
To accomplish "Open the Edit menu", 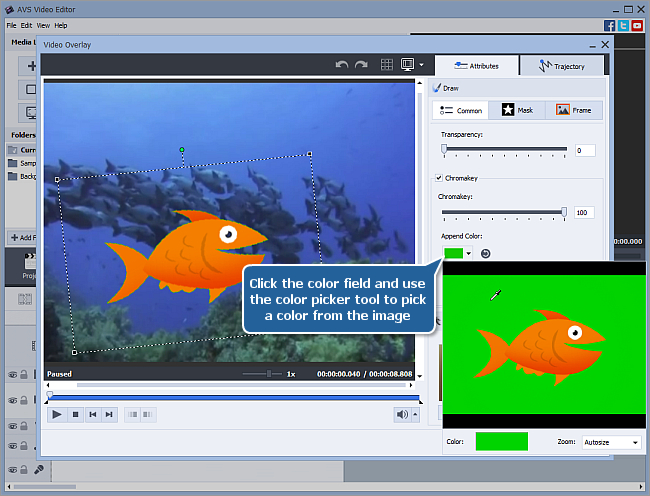I will click(x=26, y=26).
